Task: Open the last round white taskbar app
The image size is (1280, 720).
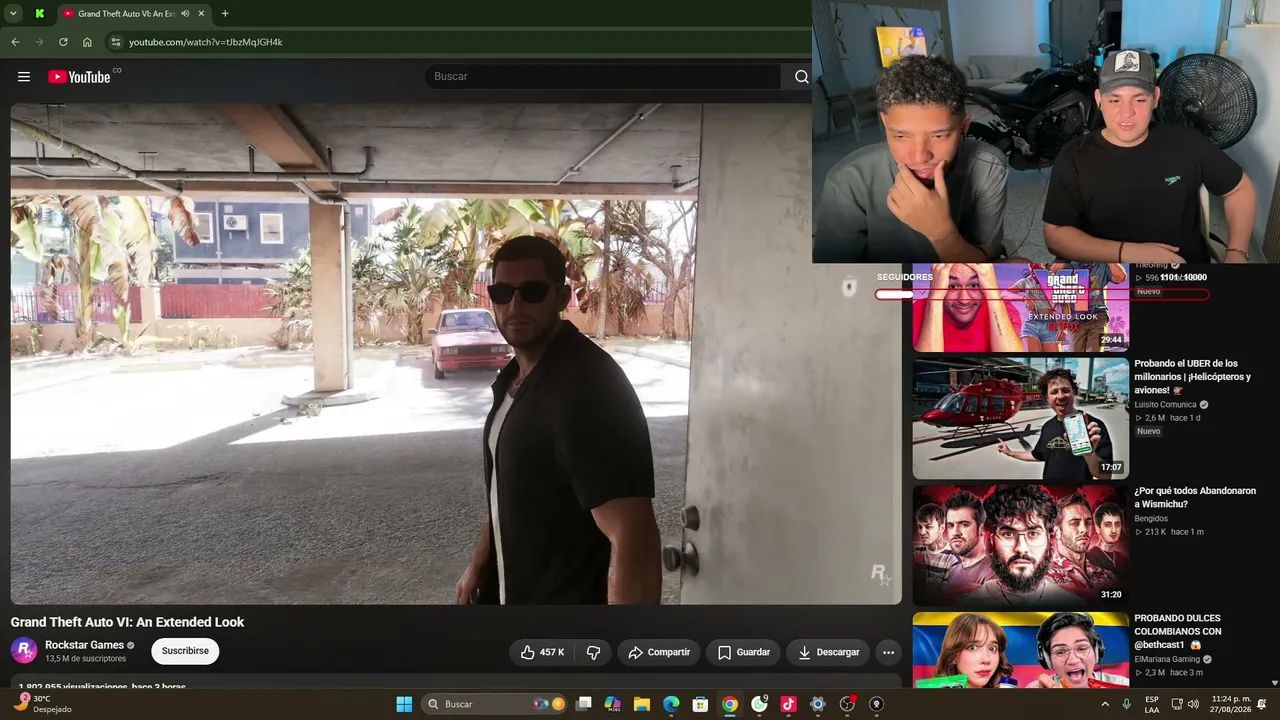Action: click(877, 704)
